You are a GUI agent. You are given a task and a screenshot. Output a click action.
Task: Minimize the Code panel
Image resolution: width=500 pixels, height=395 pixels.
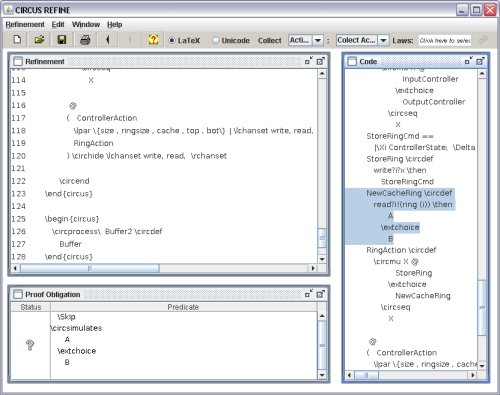click(469, 61)
